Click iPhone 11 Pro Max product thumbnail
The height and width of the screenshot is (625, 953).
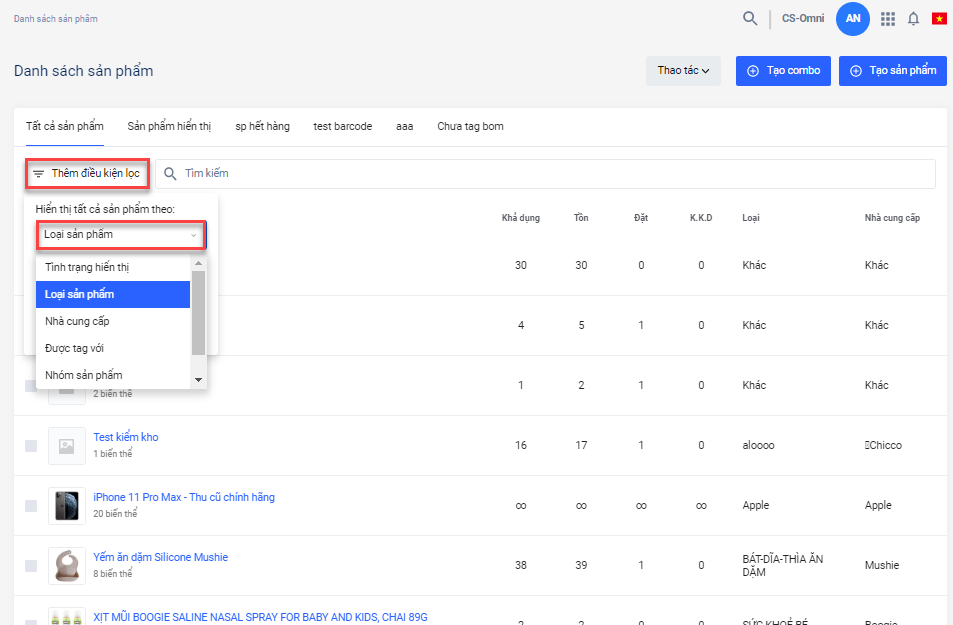[66, 506]
